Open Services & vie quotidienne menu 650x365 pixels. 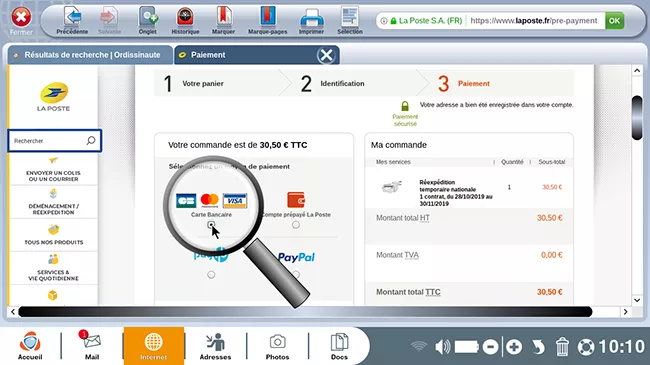(53, 268)
